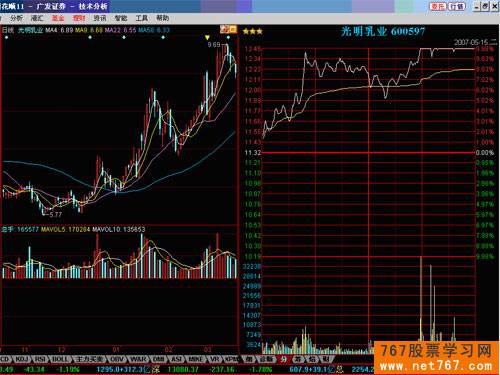Click the three-star rating icon

pos(253,32)
